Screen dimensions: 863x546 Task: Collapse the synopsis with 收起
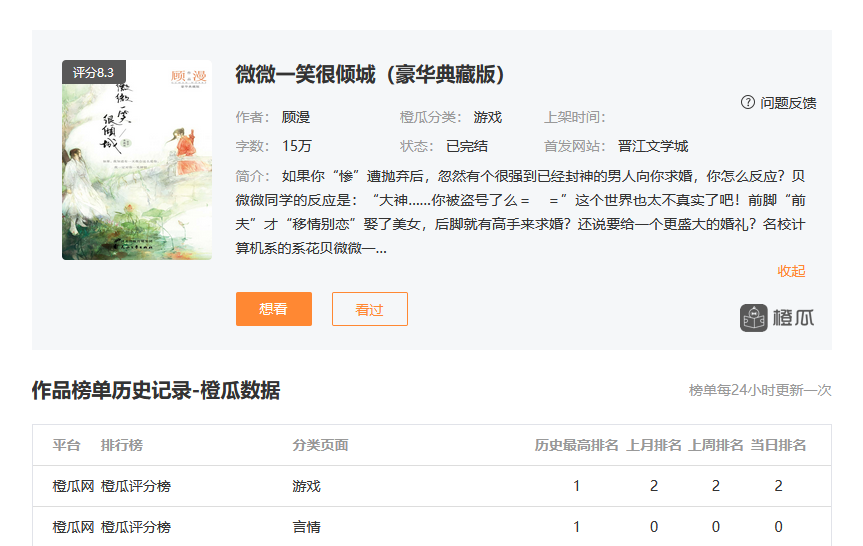click(791, 271)
